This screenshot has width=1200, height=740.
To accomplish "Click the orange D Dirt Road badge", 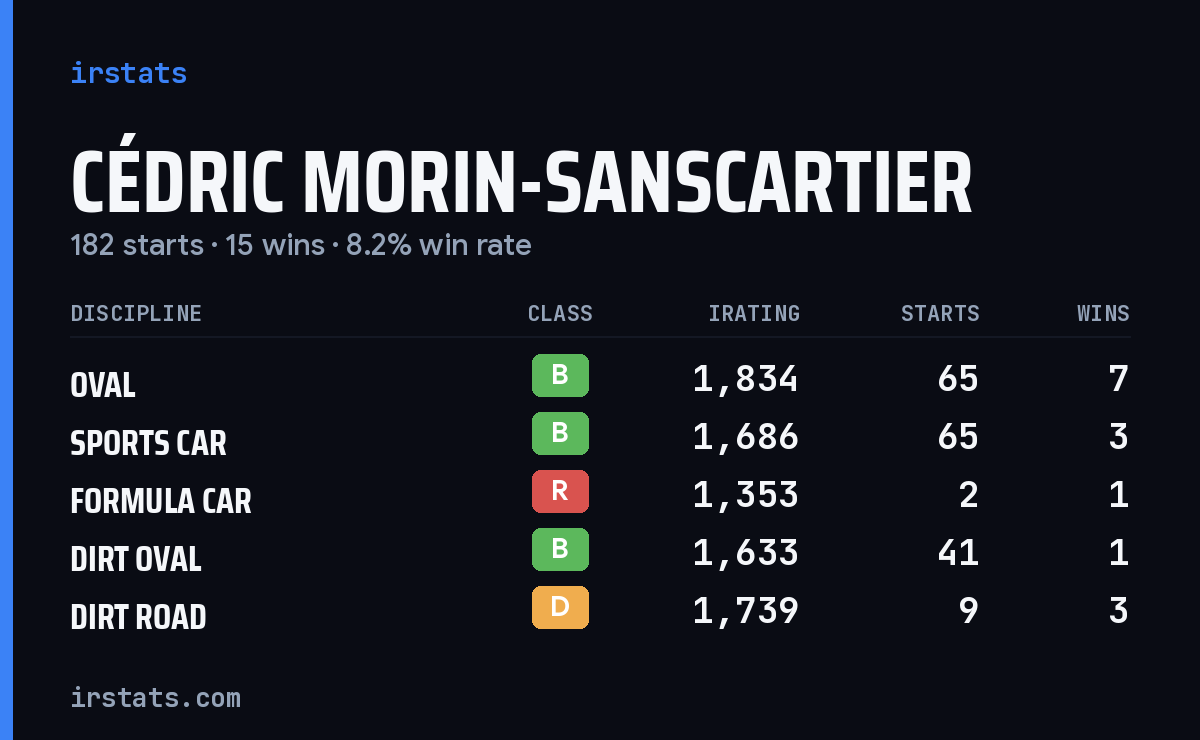I will (560, 608).
